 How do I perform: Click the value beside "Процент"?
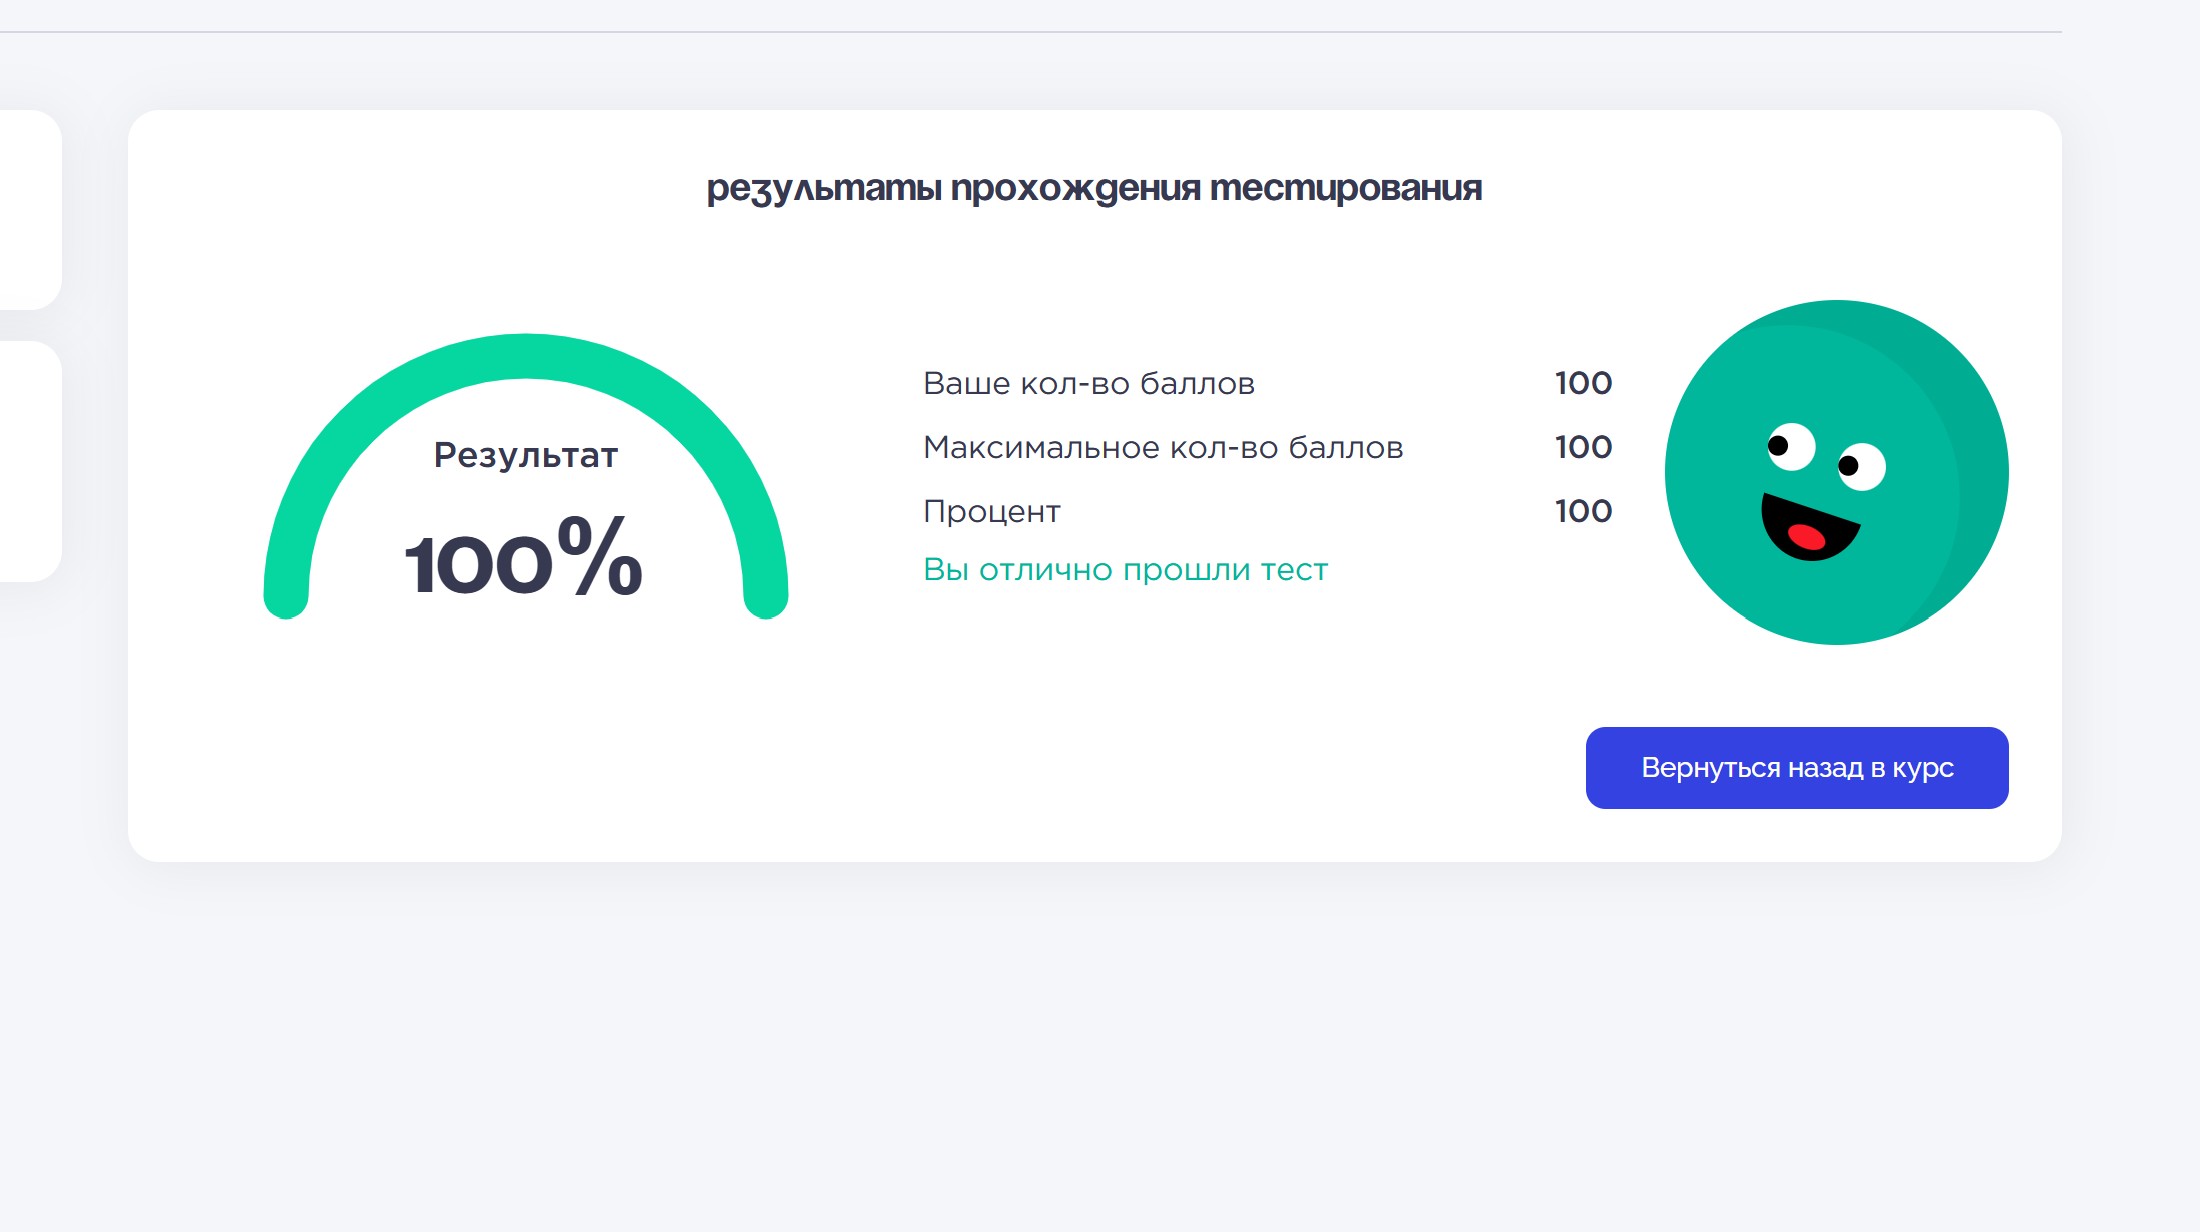pos(1583,511)
